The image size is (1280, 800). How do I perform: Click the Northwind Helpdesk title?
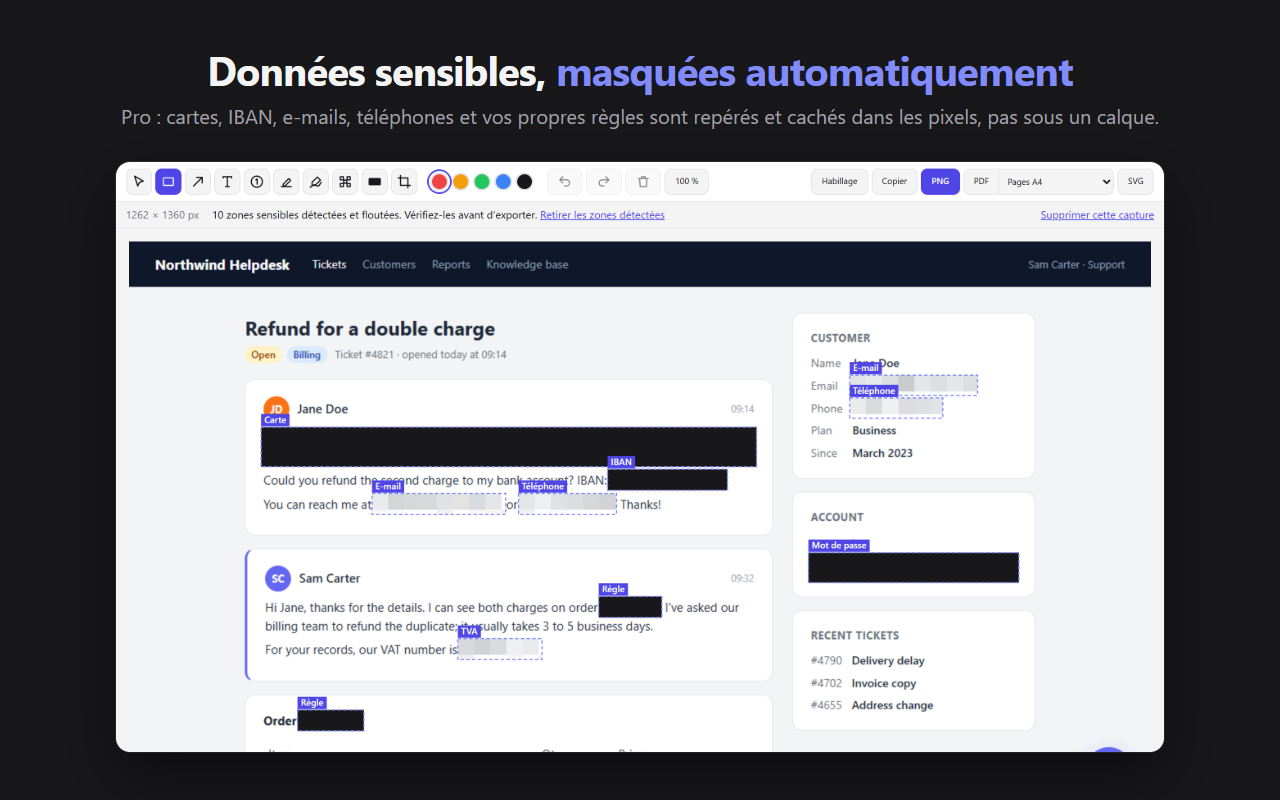[x=222, y=265]
